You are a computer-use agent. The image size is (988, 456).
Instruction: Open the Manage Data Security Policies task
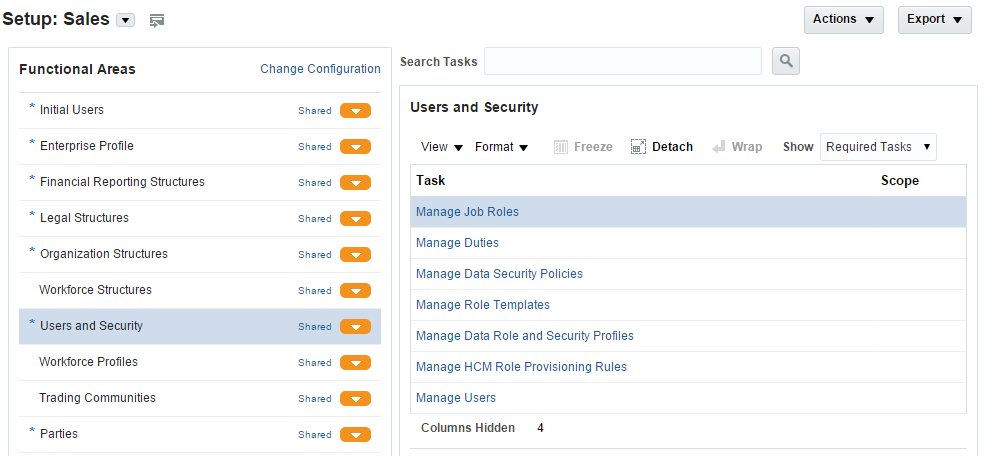(499, 274)
